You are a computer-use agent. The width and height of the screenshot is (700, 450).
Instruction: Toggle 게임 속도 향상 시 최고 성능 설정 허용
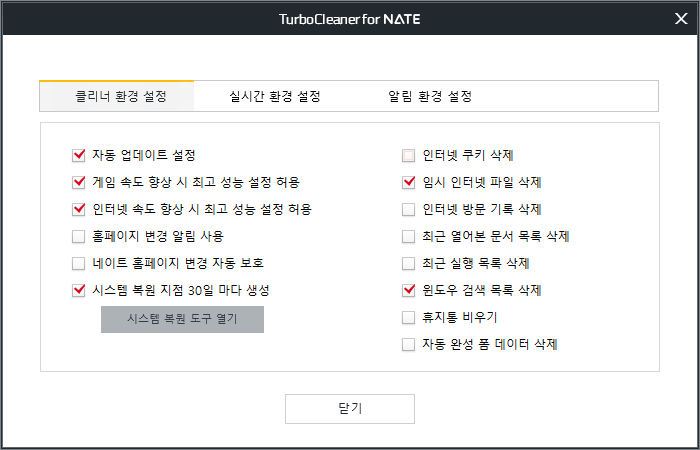pyautogui.click(x=79, y=182)
